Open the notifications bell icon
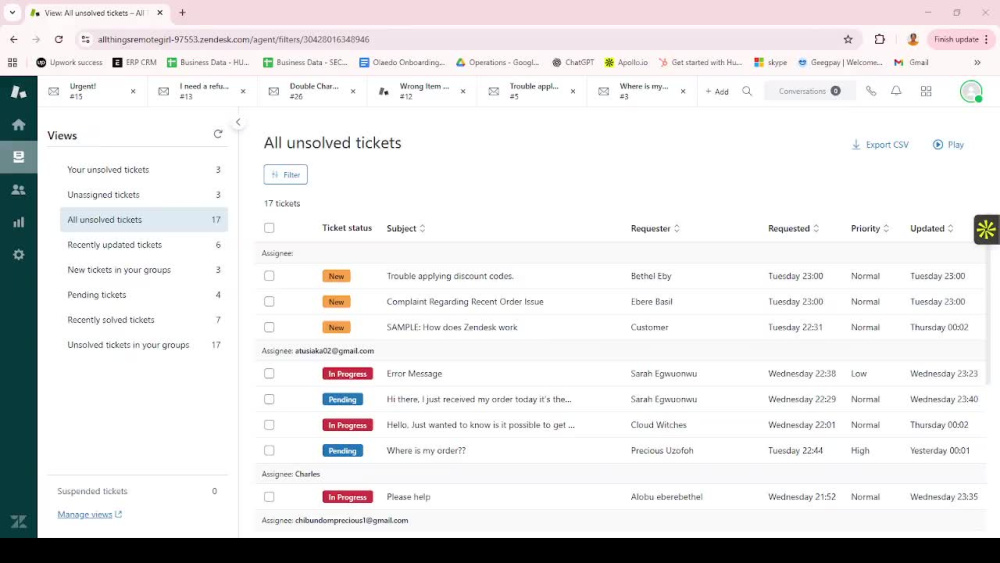Viewport: 1000px width, 563px height. (896, 91)
